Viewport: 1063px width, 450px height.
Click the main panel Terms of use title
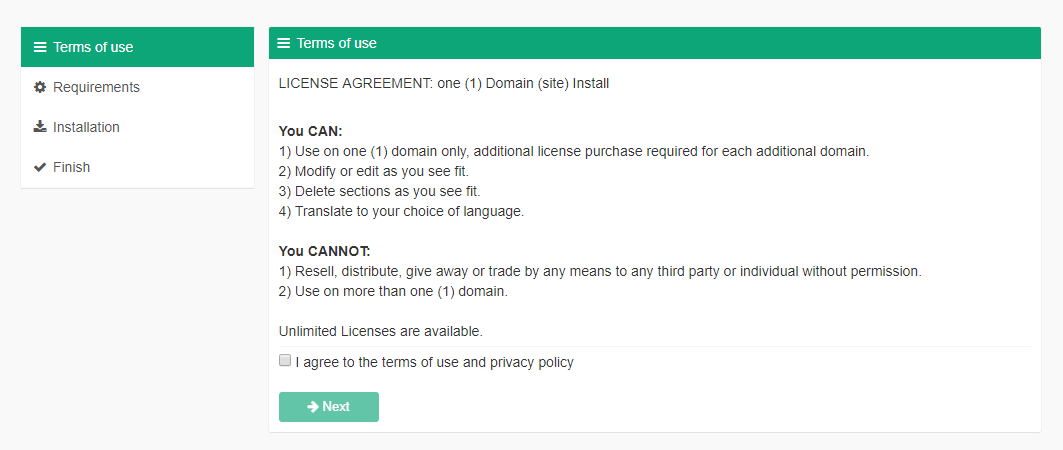(x=336, y=43)
